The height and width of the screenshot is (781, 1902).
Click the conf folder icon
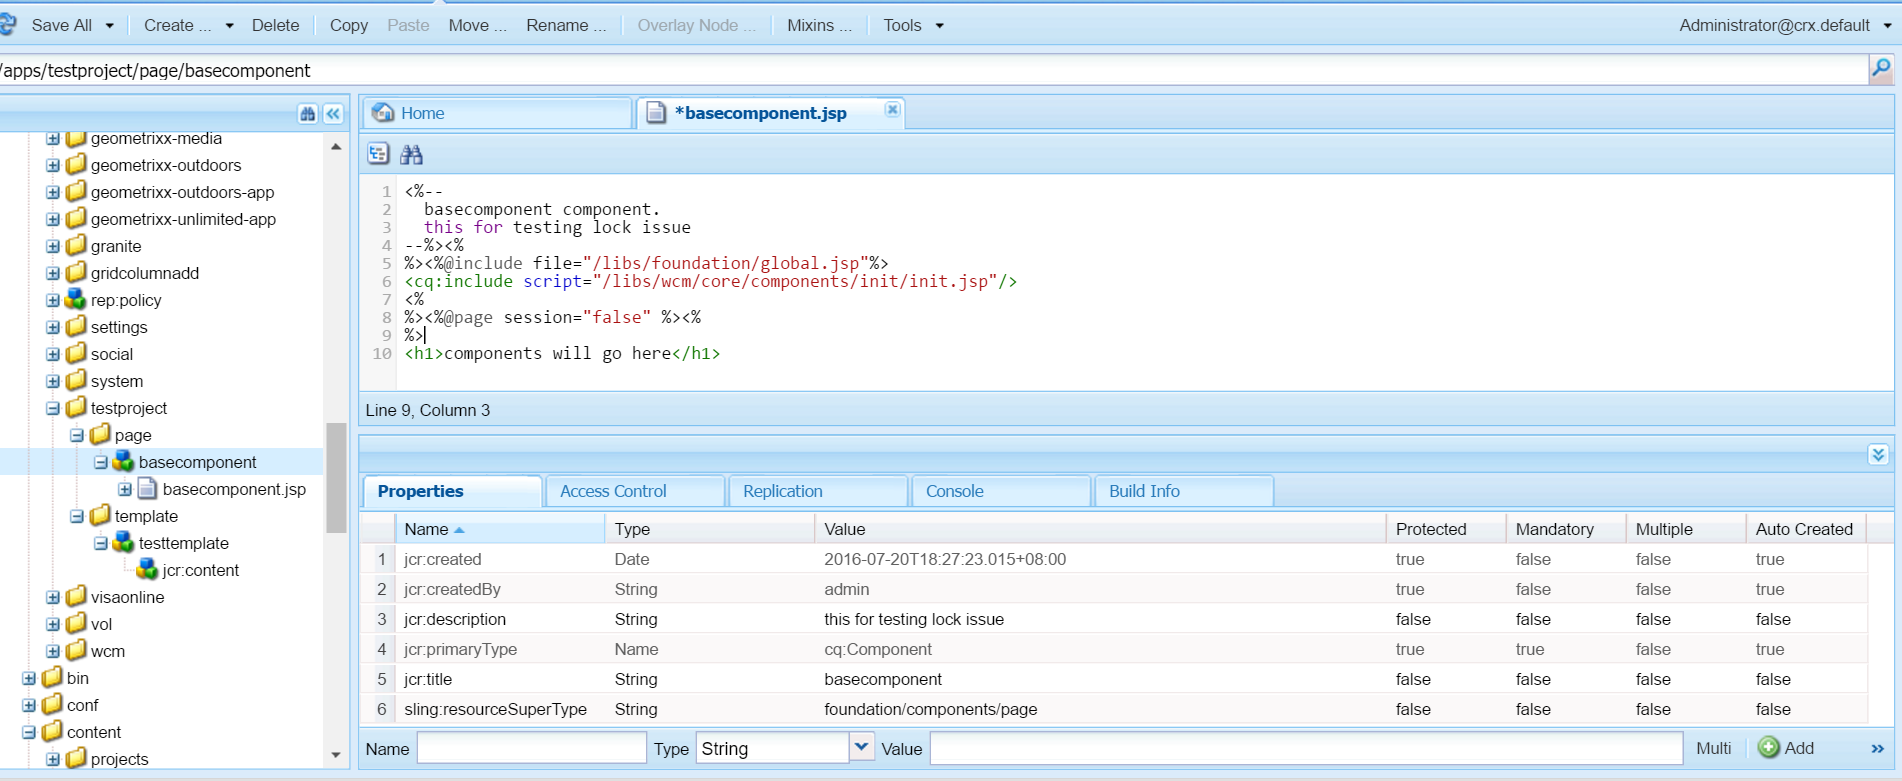coord(52,704)
